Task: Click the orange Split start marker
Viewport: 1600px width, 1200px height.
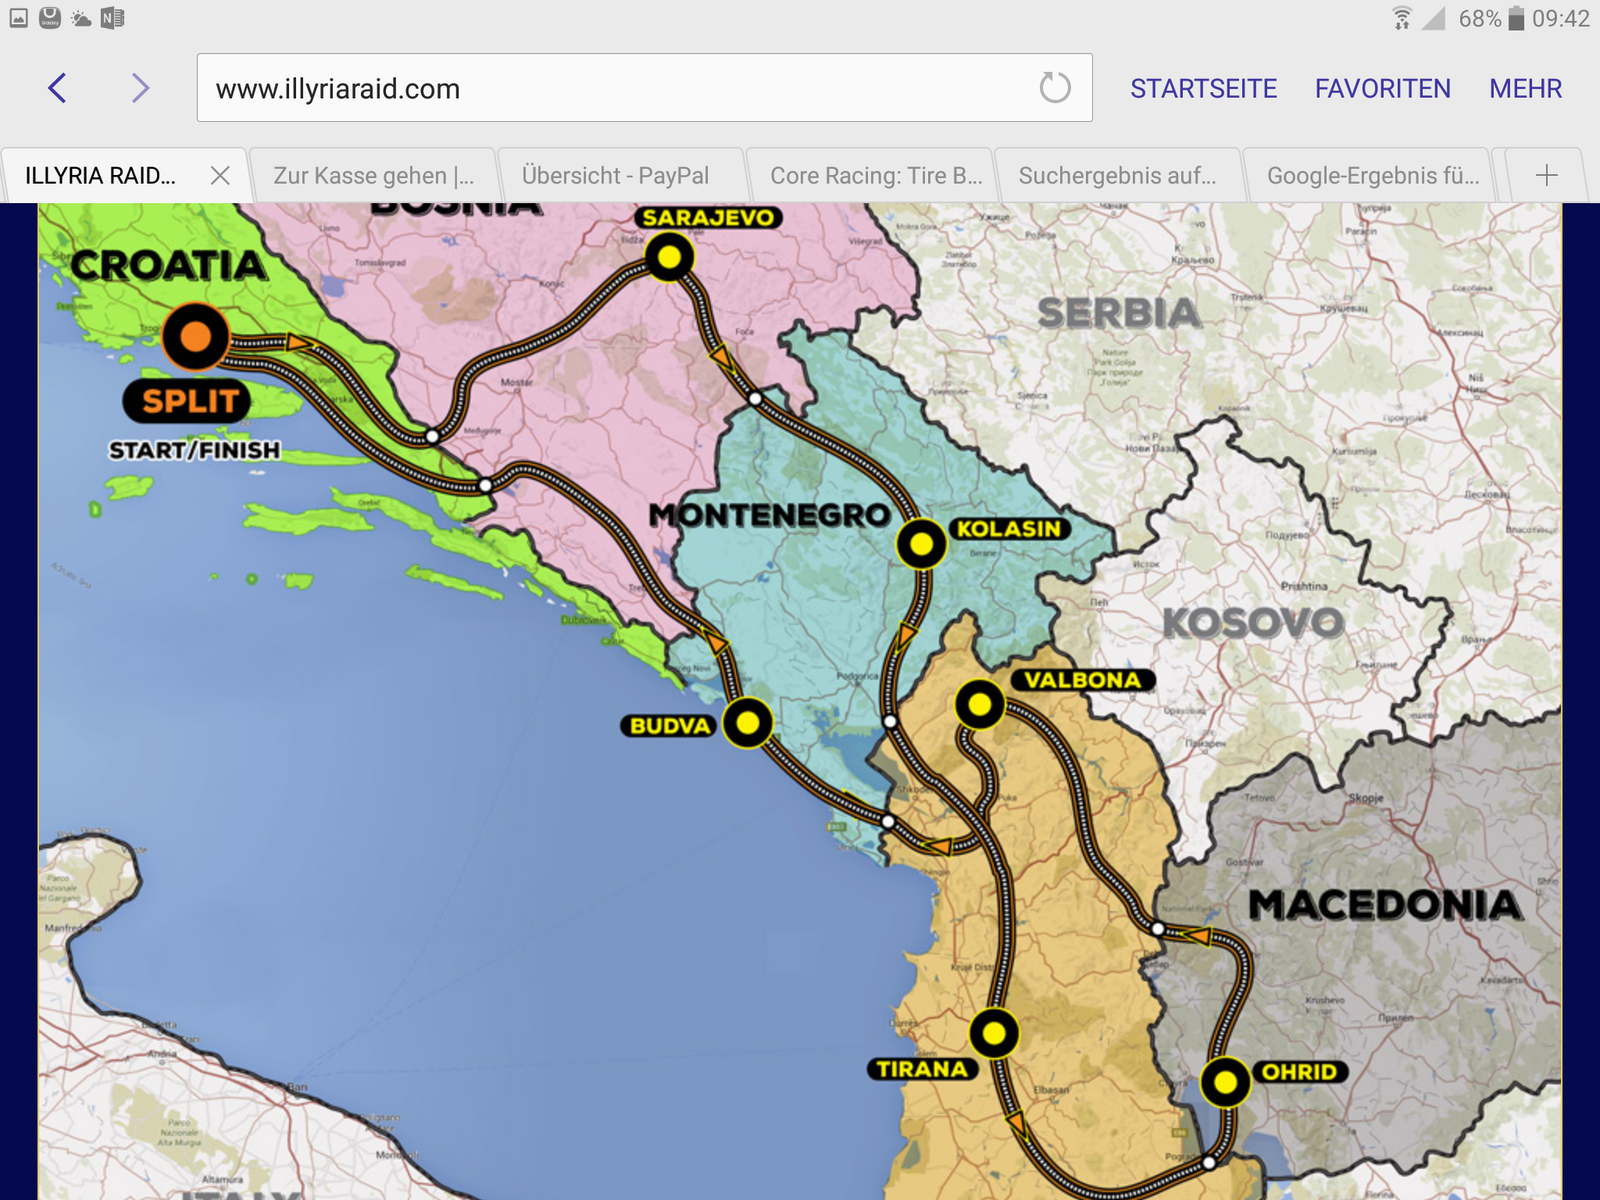Action: (x=195, y=336)
